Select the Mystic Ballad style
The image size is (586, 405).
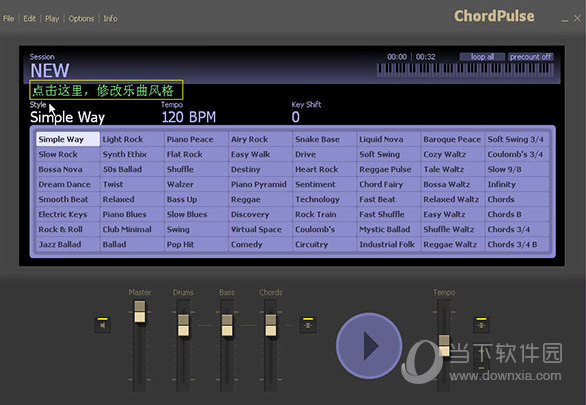click(389, 229)
